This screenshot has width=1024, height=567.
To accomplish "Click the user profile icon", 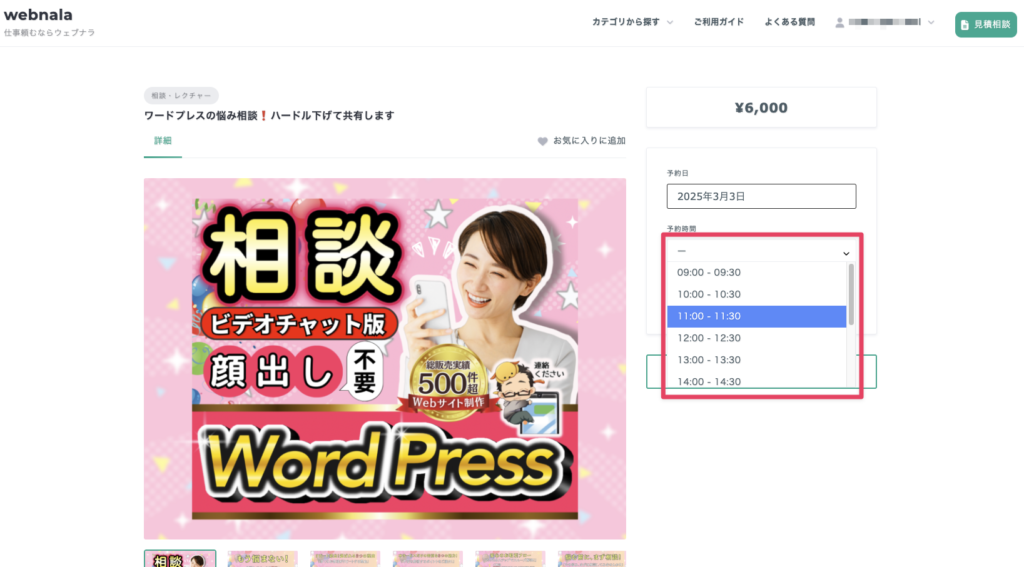I will point(839,23).
